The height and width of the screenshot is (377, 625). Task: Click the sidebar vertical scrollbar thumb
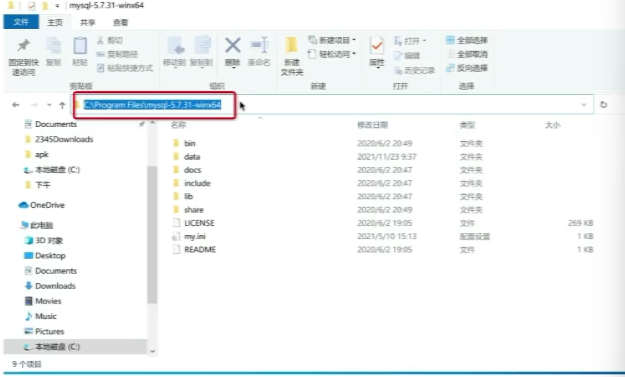coord(152,235)
